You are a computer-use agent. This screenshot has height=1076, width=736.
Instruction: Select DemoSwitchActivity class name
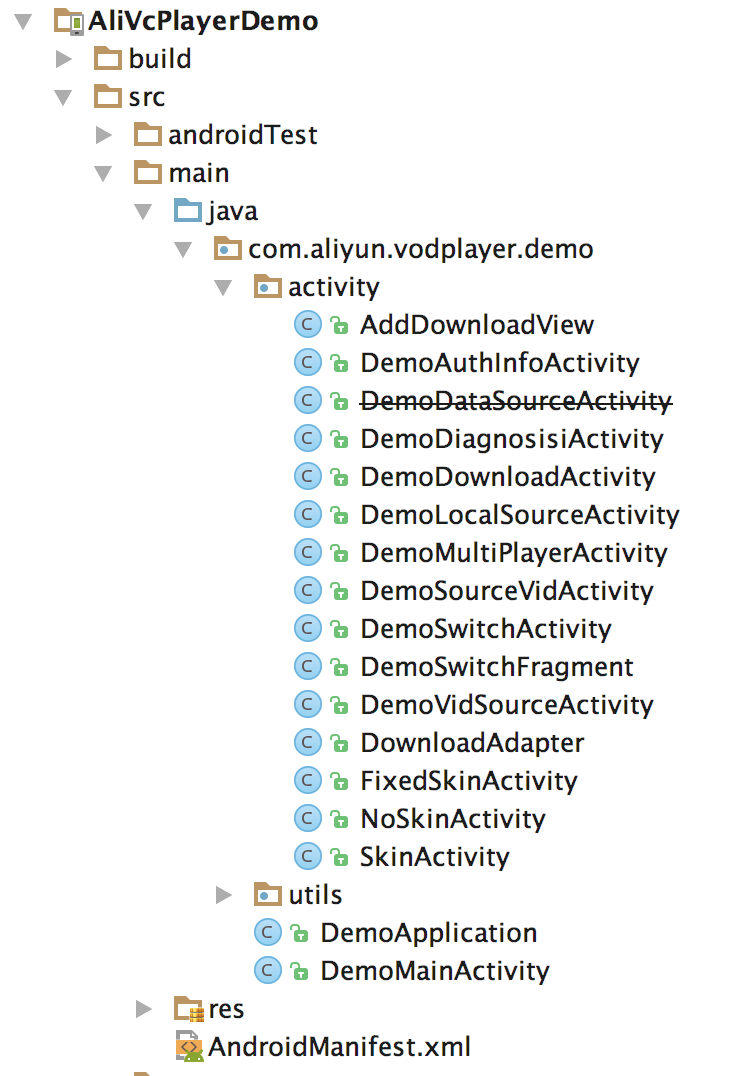coord(486,629)
